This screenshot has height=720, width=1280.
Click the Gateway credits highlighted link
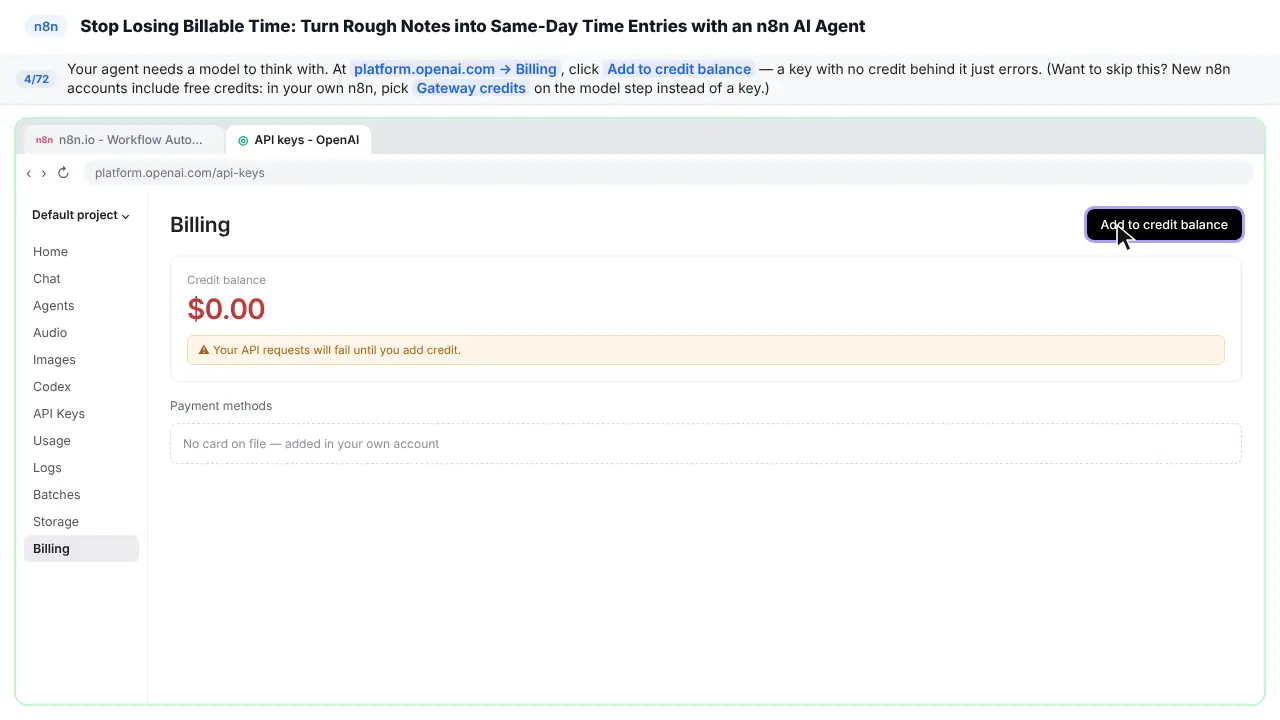coord(471,88)
